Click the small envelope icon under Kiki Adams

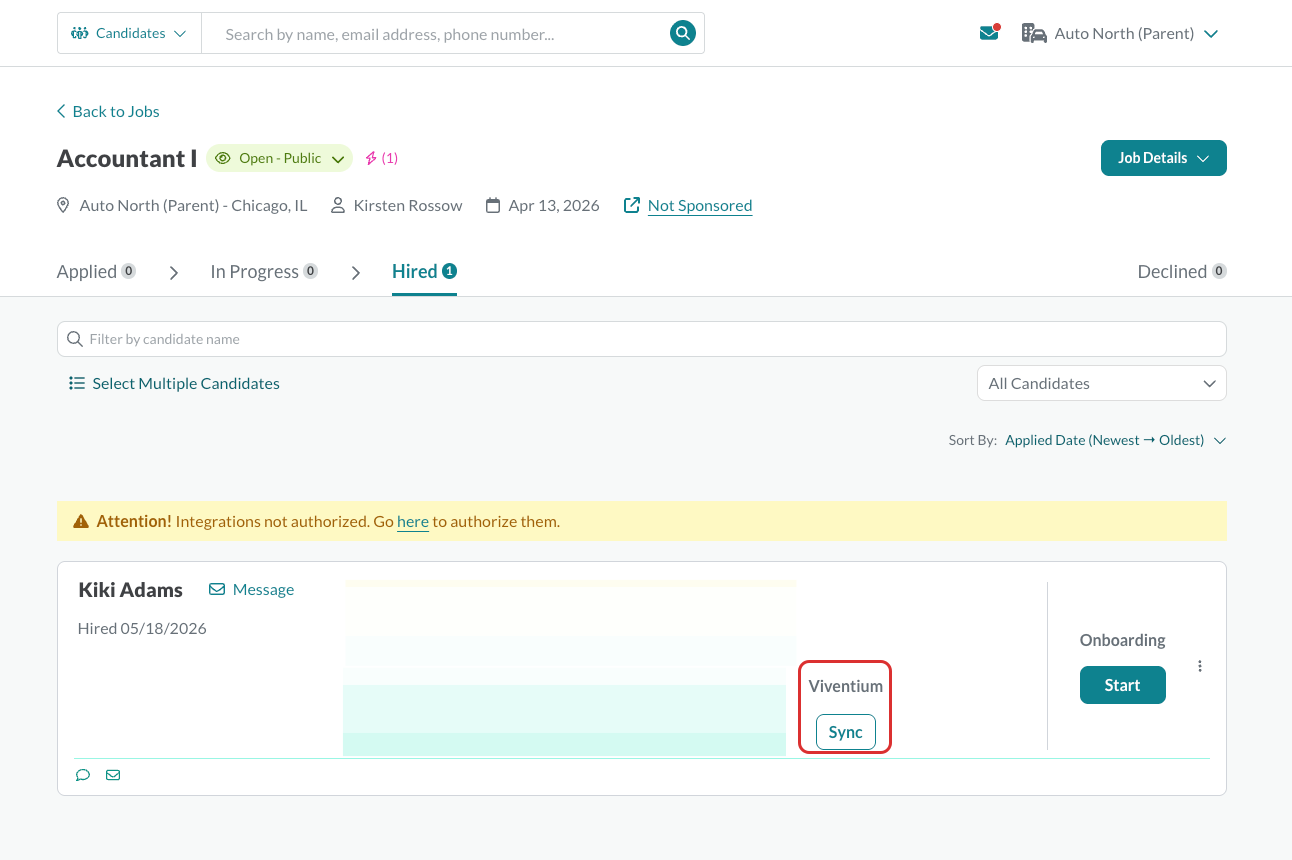pyautogui.click(x=113, y=775)
